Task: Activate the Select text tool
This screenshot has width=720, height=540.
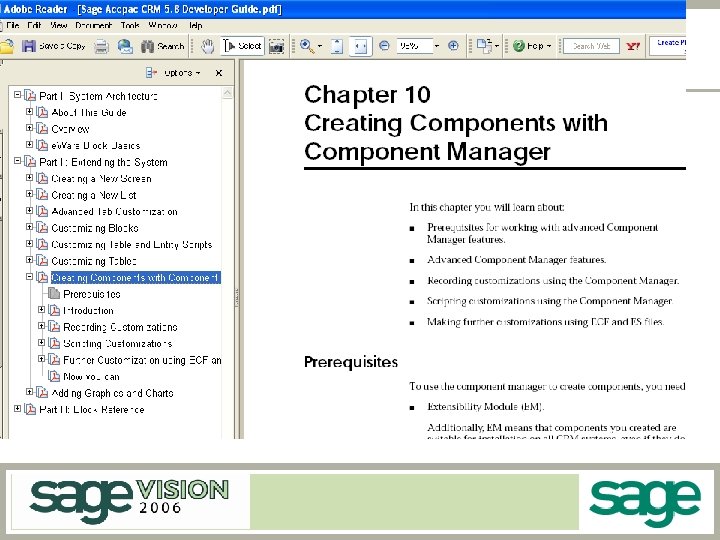Action: [242, 46]
